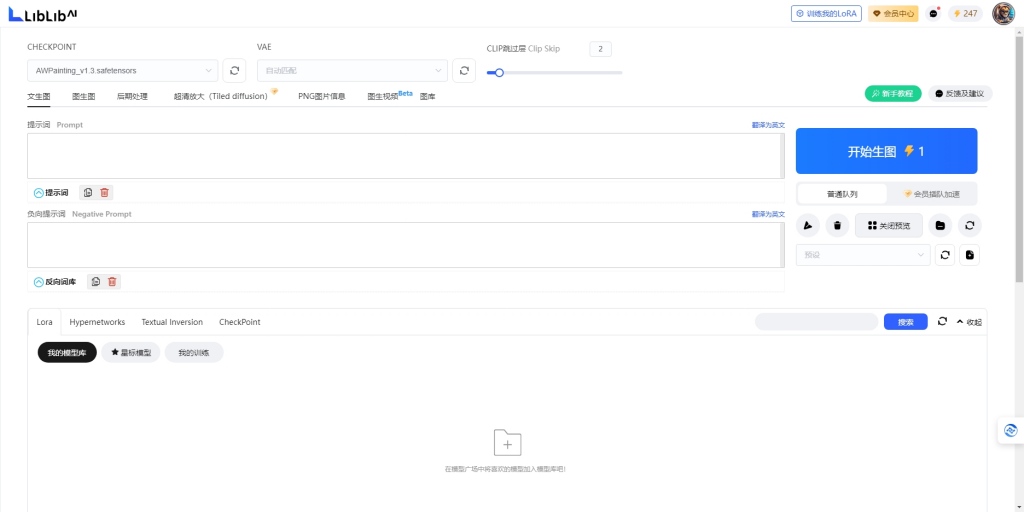Select the 普通队列 queue option
This screenshot has height=512, width=1024.
tap(842, 194)
